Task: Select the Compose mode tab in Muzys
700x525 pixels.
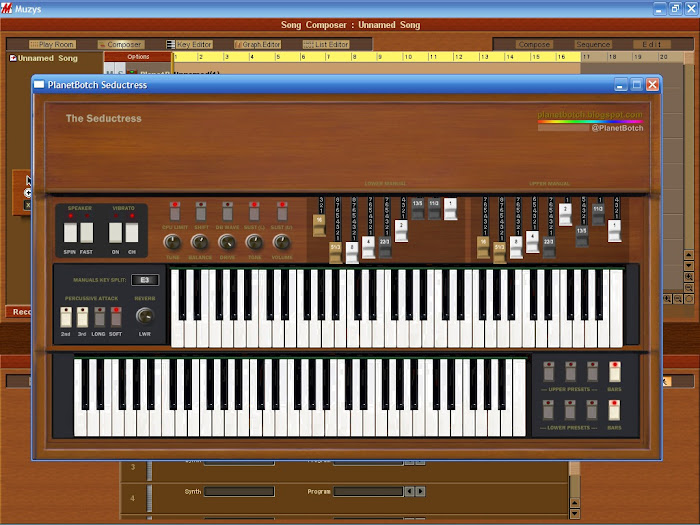Action: pos(534,44)
